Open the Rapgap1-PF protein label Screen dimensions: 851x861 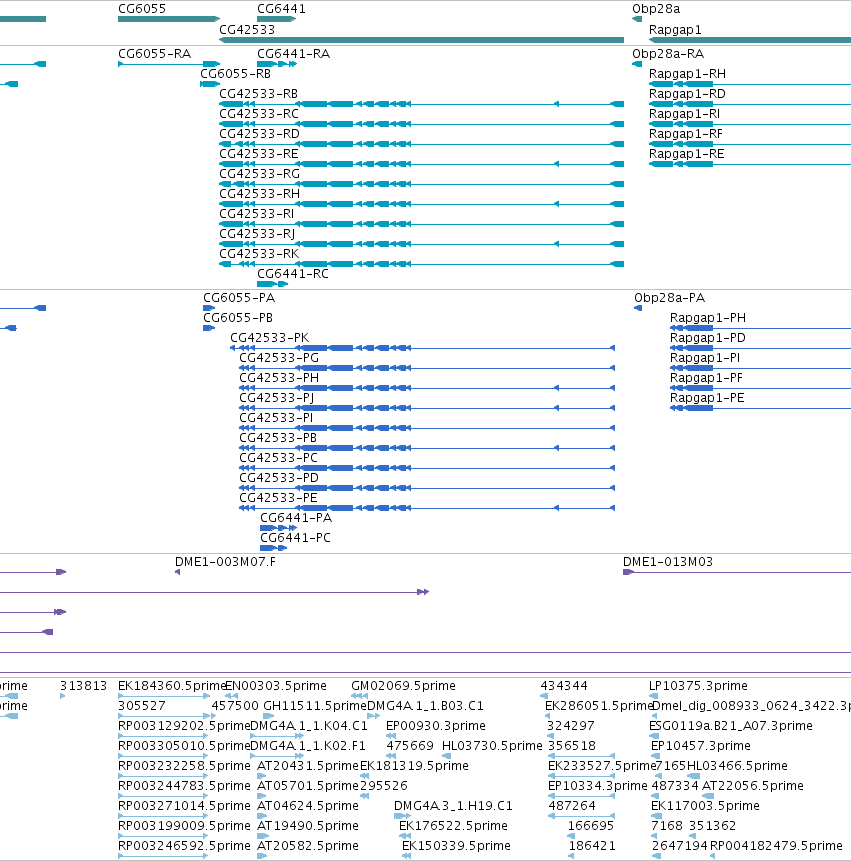click(706, 378)
